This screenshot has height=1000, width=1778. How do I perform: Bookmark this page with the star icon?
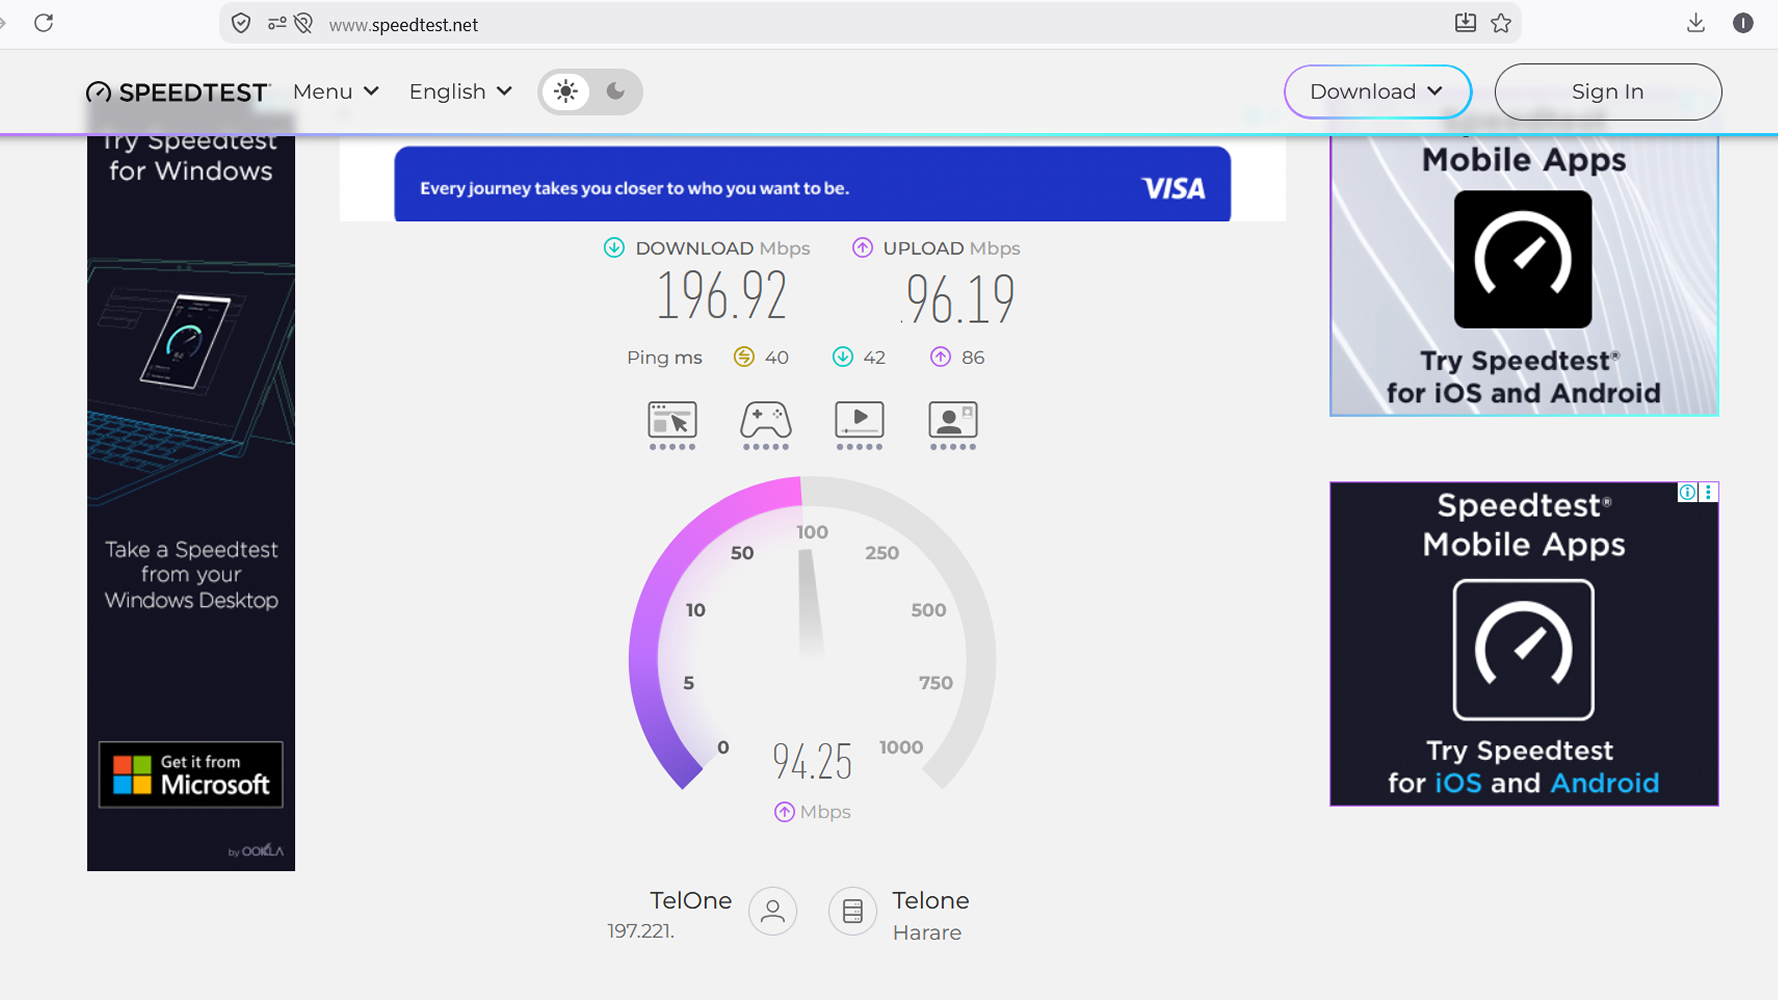pos(1501,23)
